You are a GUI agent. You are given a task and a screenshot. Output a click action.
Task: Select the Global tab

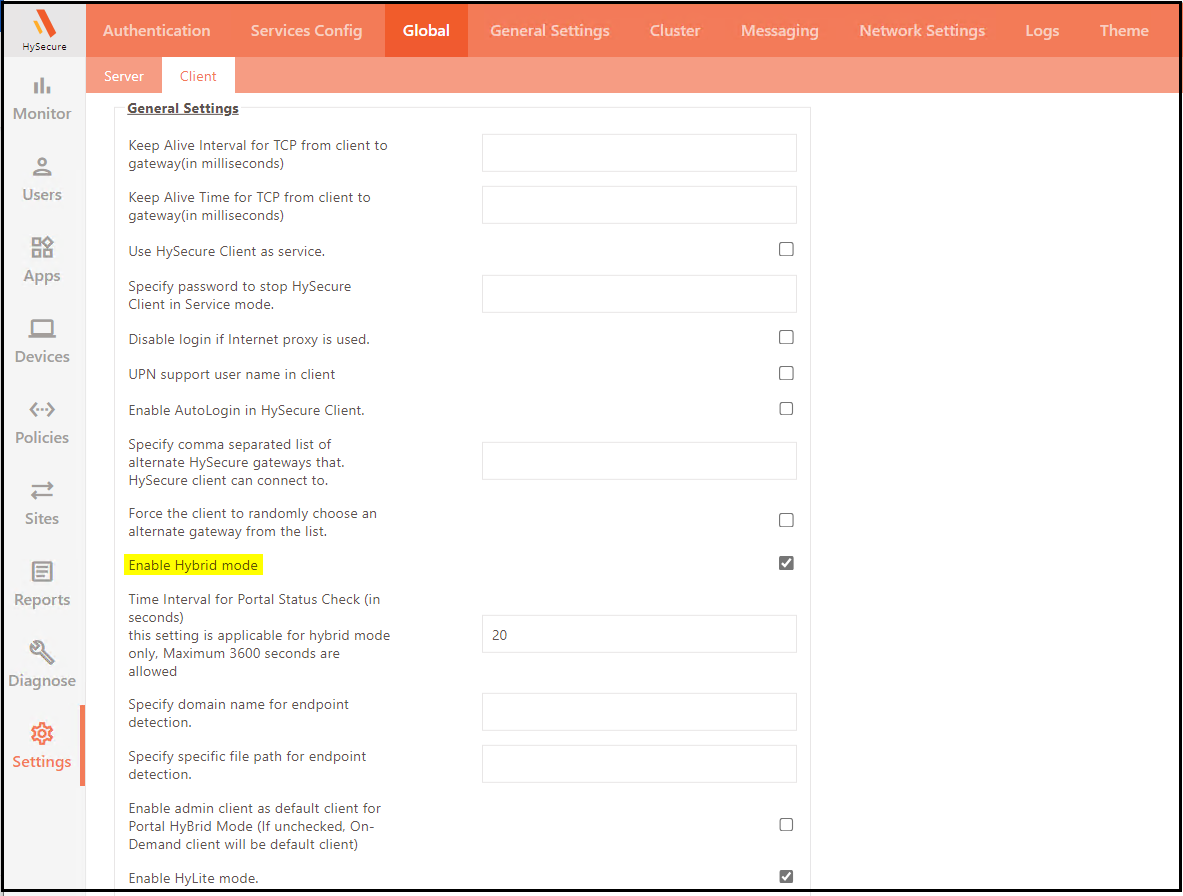tap(426, 31)
